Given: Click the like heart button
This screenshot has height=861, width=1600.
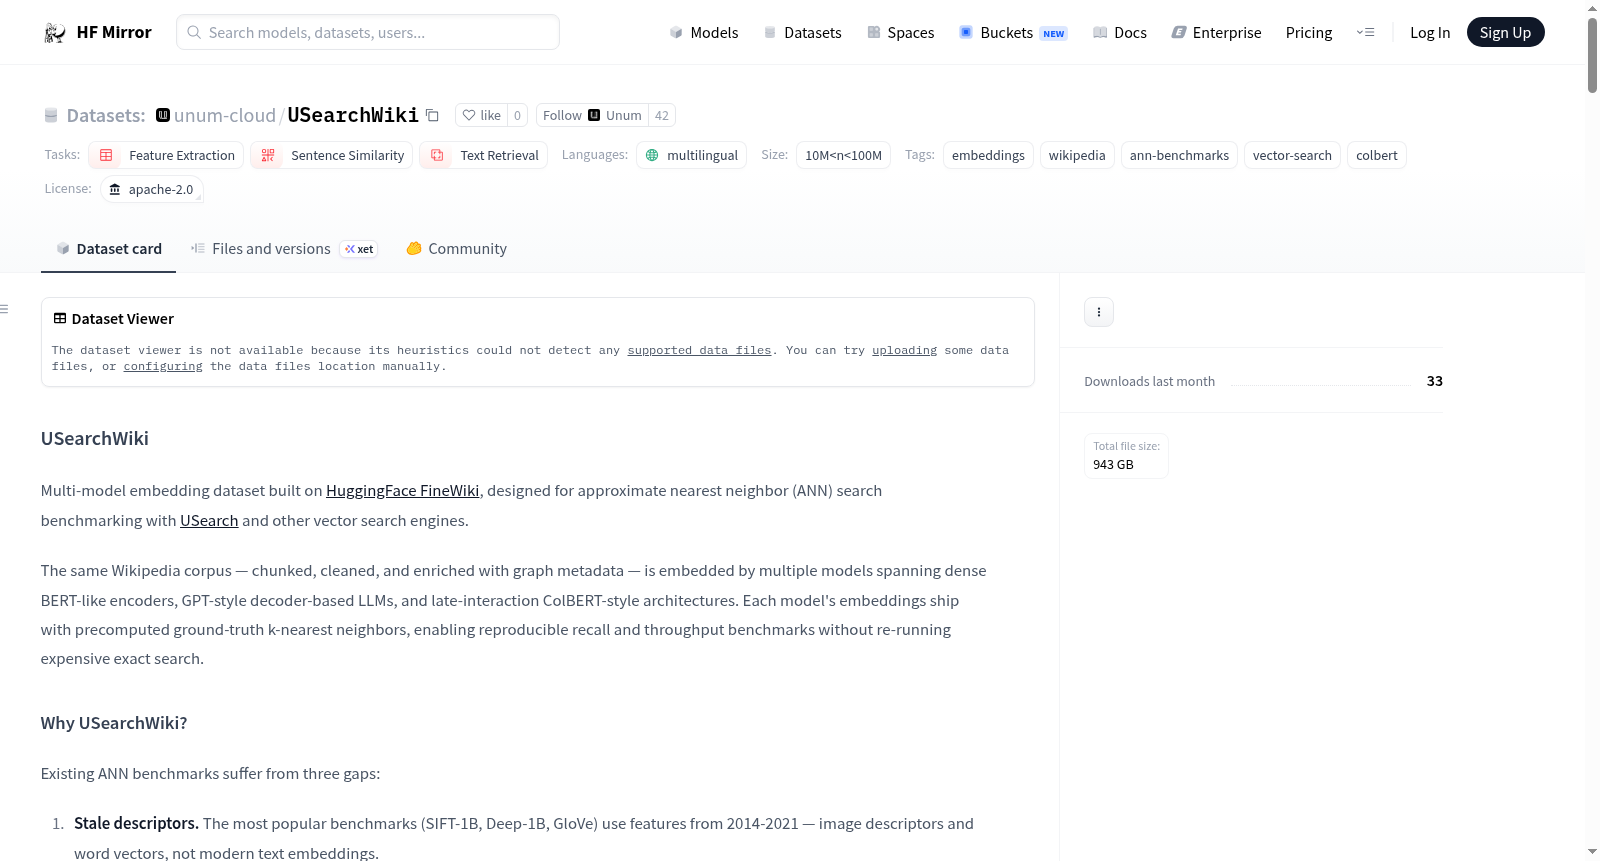Looking at the screenshot, I should (481, 115).
